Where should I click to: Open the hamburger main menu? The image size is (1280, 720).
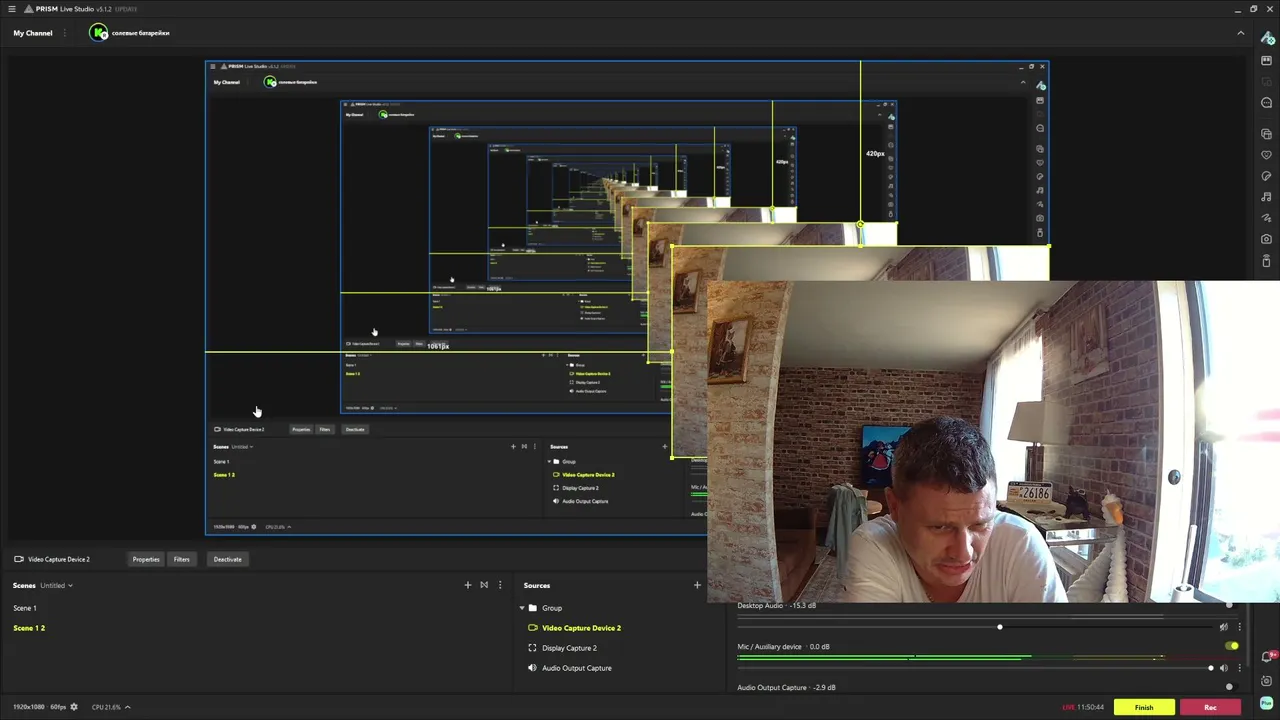click(12, 9)
